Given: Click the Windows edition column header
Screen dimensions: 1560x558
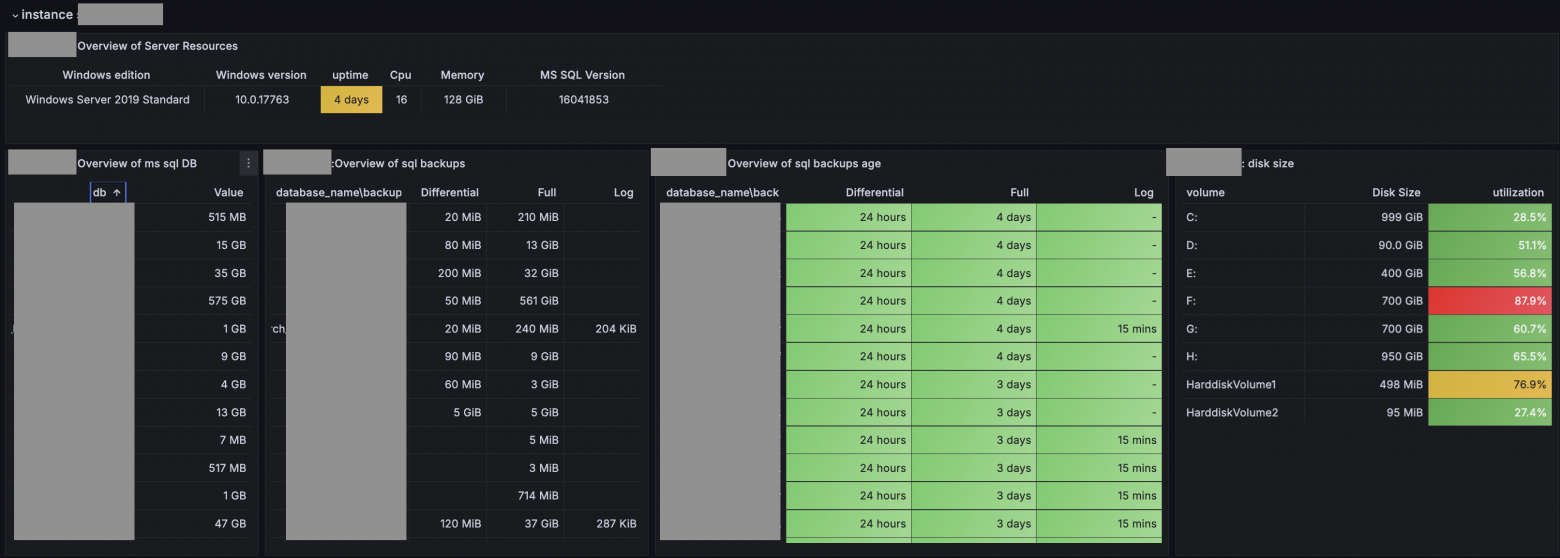Looking at the screenshot, I should pos(106,75).
